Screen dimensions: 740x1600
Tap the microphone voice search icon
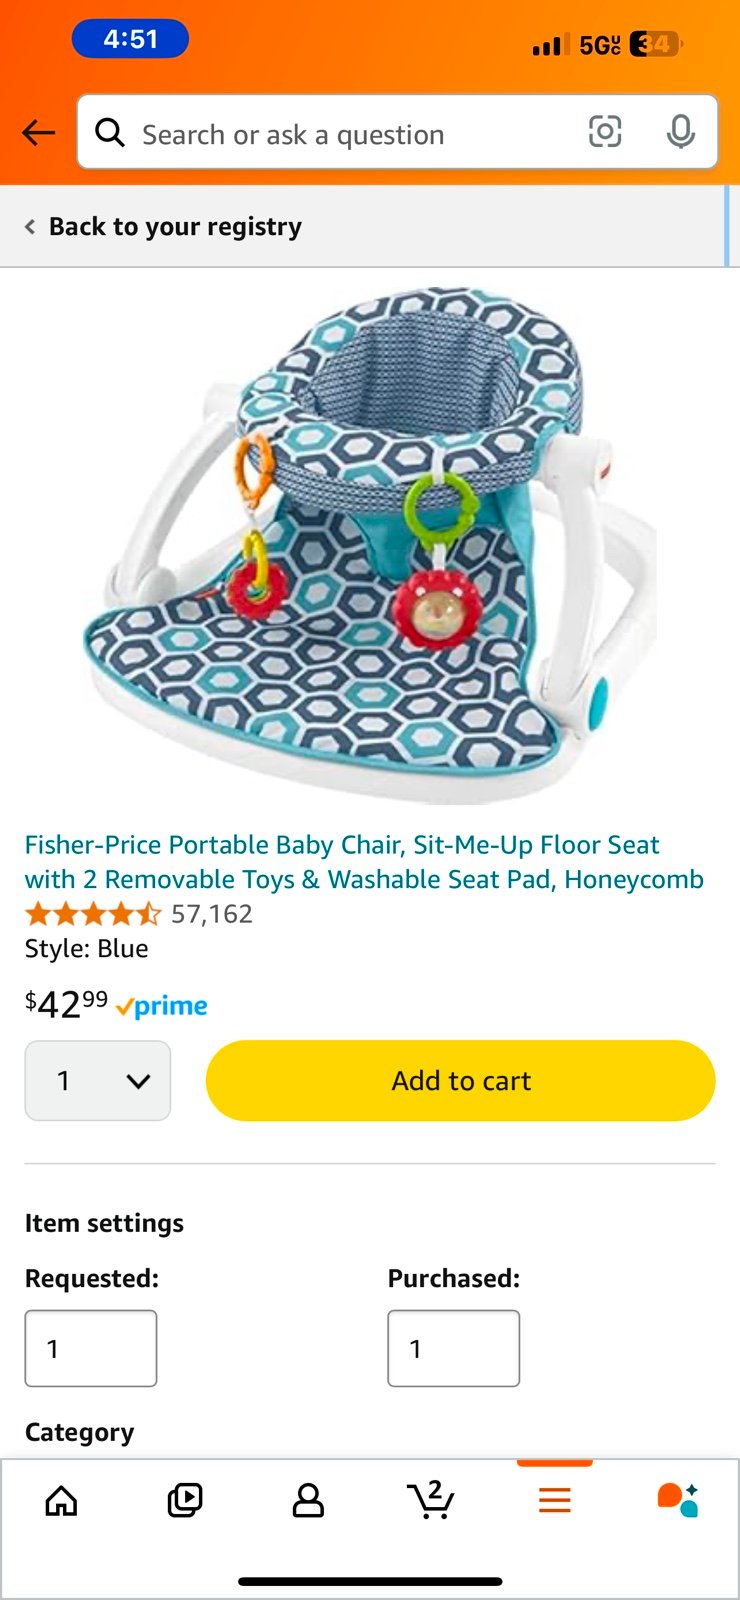pos(681,132)
